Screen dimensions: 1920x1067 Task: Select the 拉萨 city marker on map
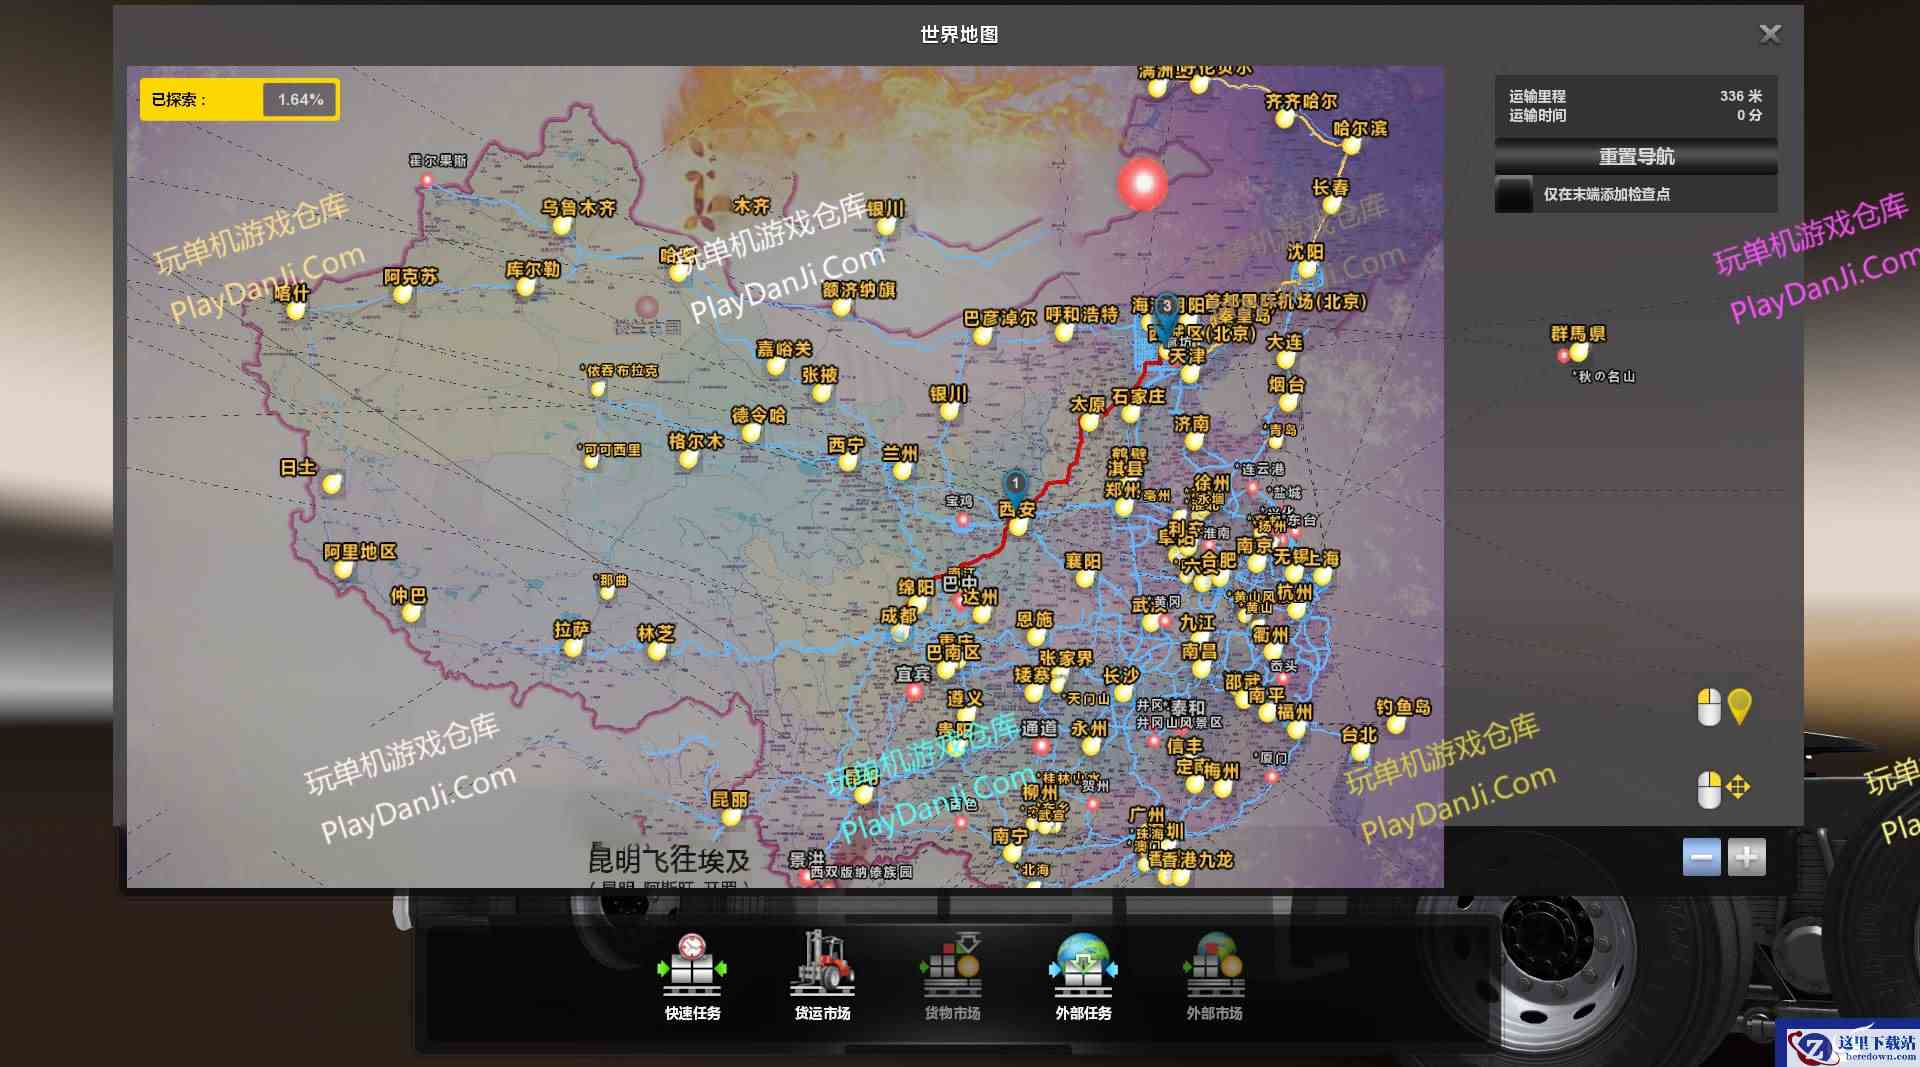573,647
